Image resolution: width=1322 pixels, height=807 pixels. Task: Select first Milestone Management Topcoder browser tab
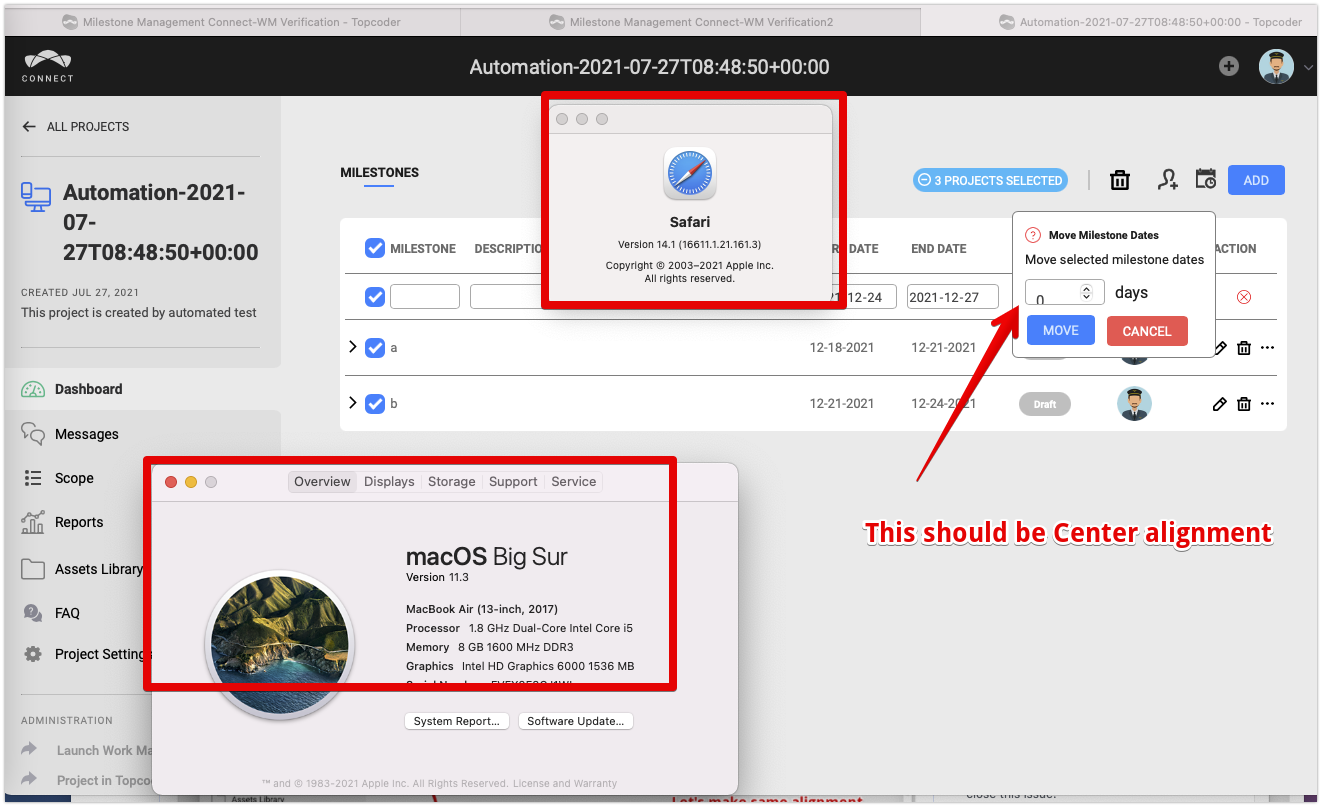[x=232, y=22]
